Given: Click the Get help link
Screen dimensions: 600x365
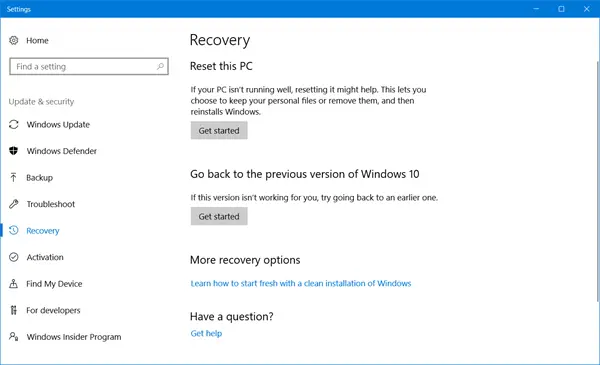Looking at the screenshot, I should (x=206, y=333).
